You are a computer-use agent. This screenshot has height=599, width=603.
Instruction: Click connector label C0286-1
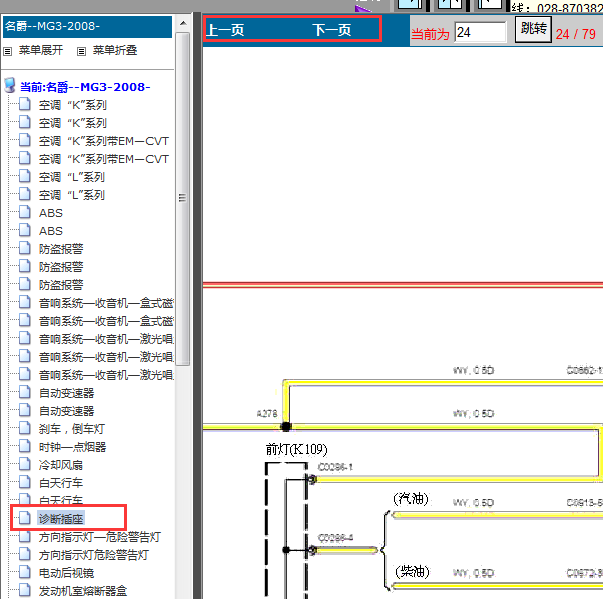(335, 467)
